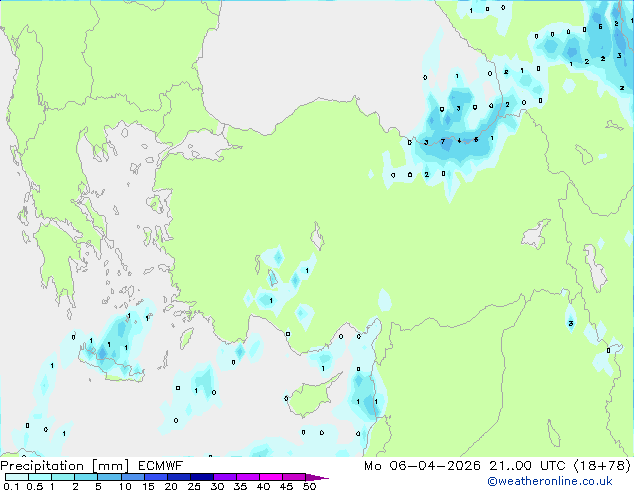Click the '15' legend scale label

pos(148,486)
